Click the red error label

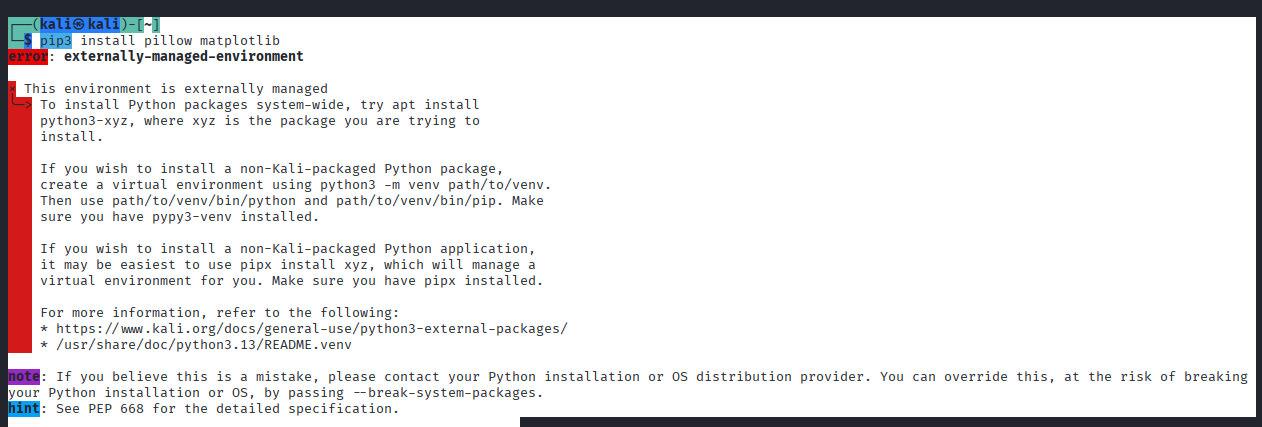(27, 56)
